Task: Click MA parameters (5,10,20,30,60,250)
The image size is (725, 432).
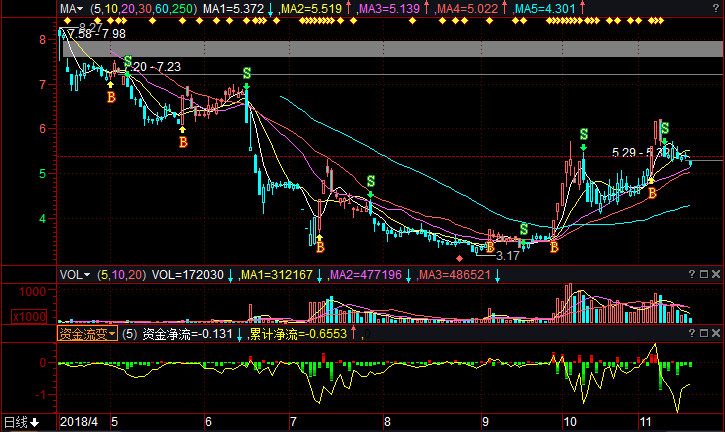Action: tap(142, 8)
